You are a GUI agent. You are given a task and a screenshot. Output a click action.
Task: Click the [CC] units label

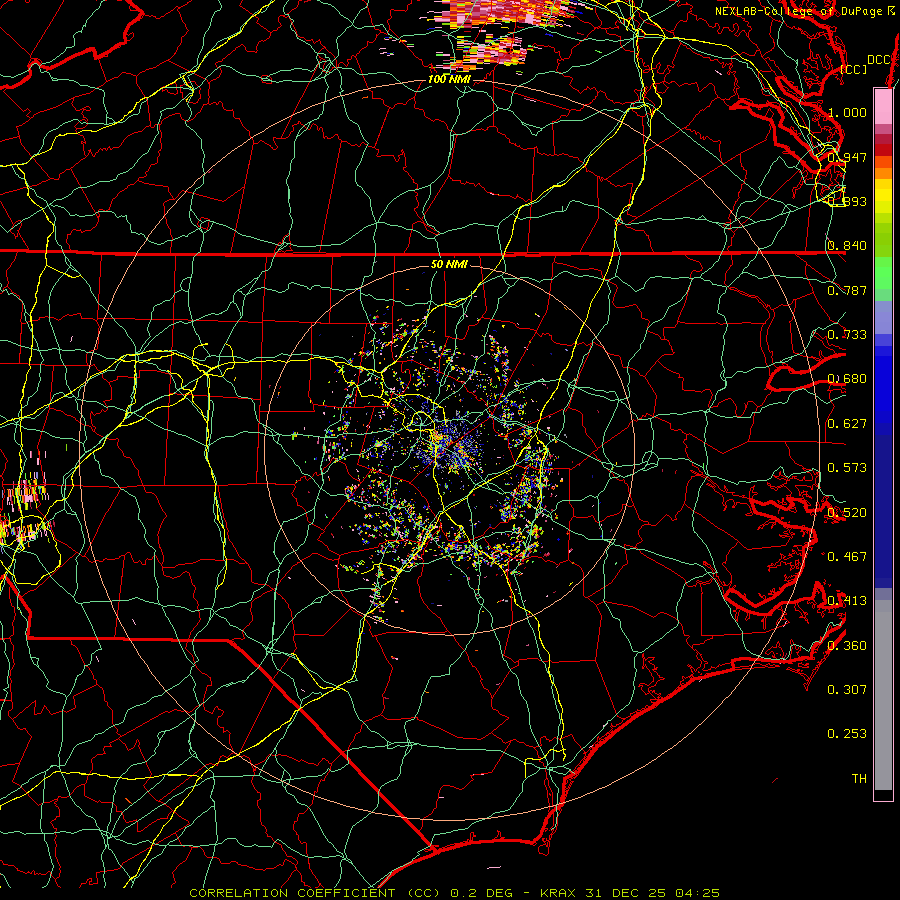(854, 69)
